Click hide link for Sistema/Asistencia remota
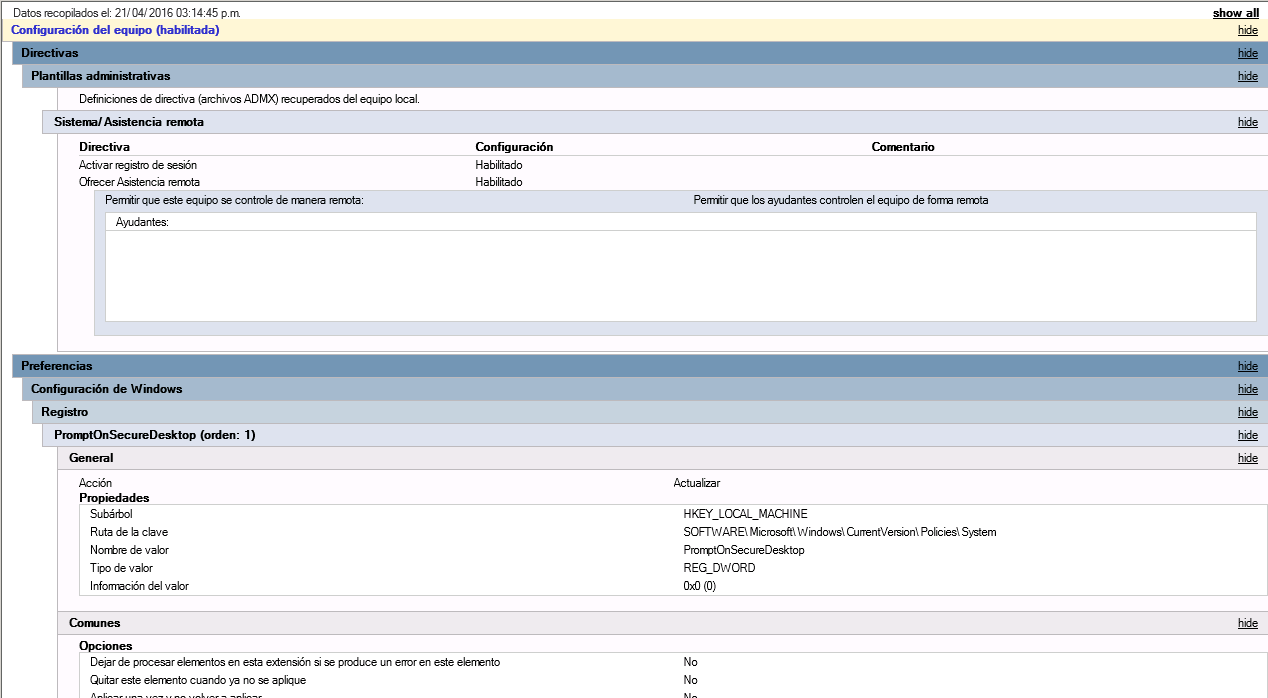 (x=1247, y=122)
